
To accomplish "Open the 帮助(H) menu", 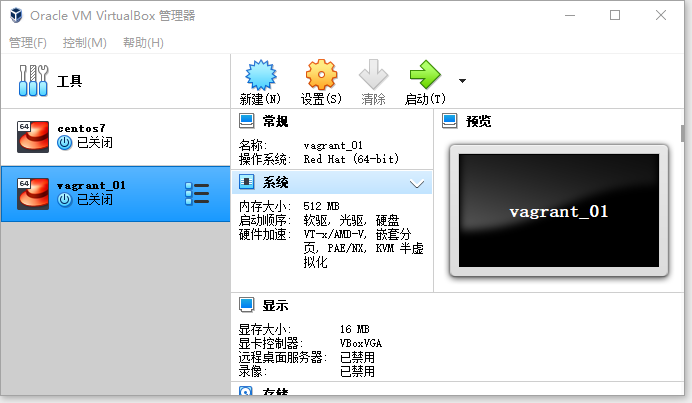I will (x=143, y=43).
